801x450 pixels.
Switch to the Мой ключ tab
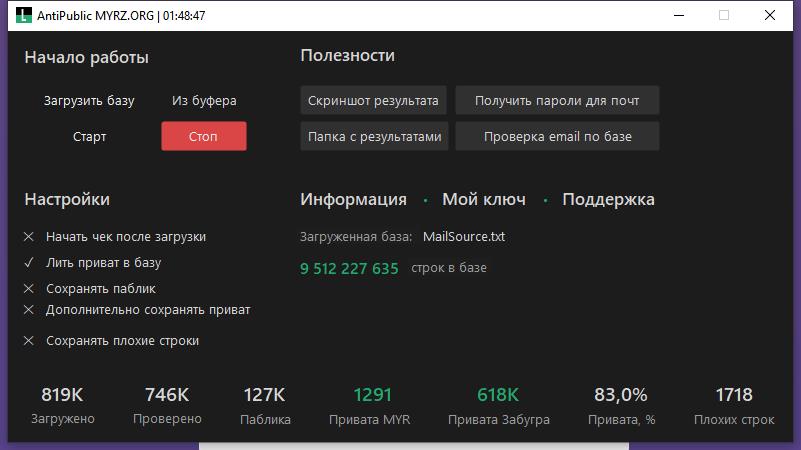point(484,199)
